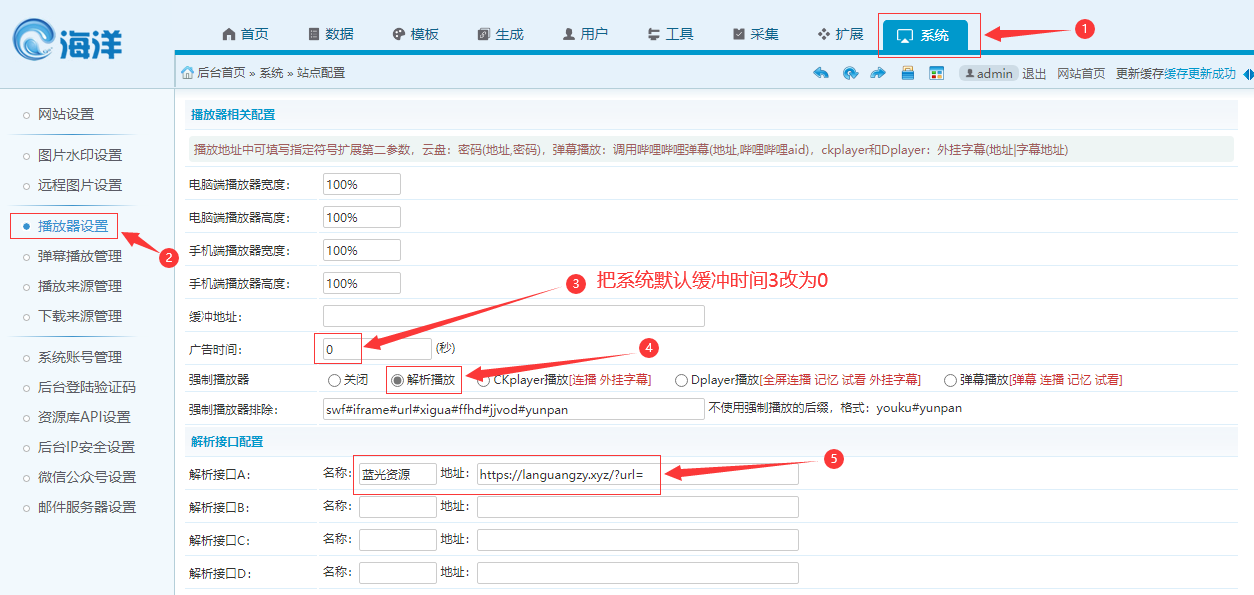This screenshot has height=595, width=1254.
Task: Select the 弹幕播放 radio option
Action: coord(950,380)
